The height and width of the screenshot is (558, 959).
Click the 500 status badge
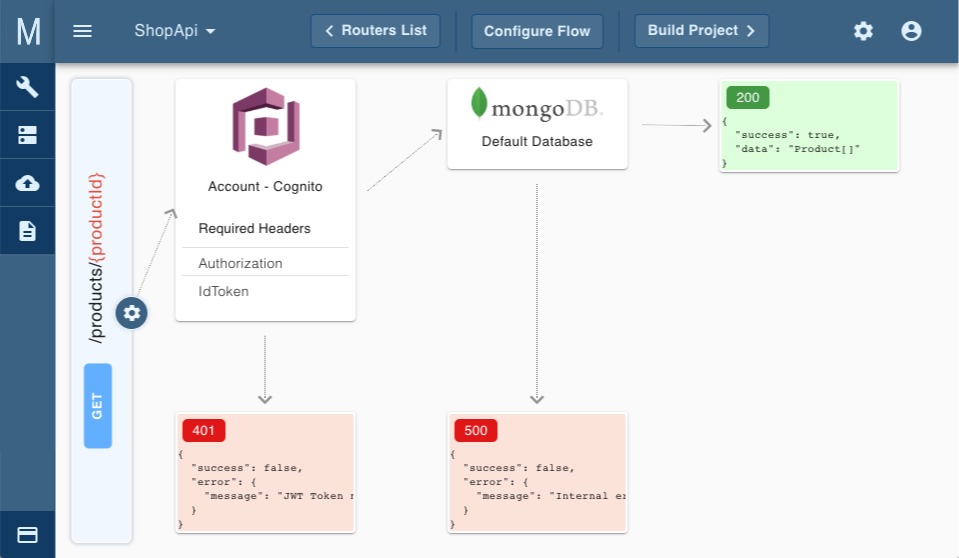click(476, 430)
